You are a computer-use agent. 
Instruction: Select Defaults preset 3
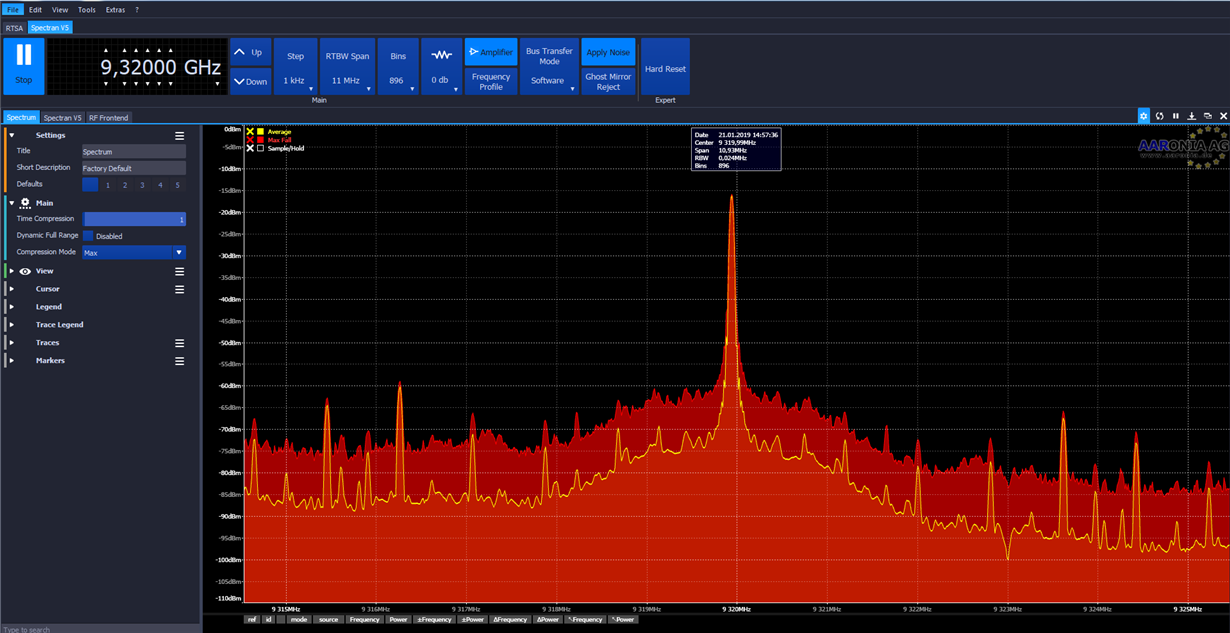tap(142, 185)
